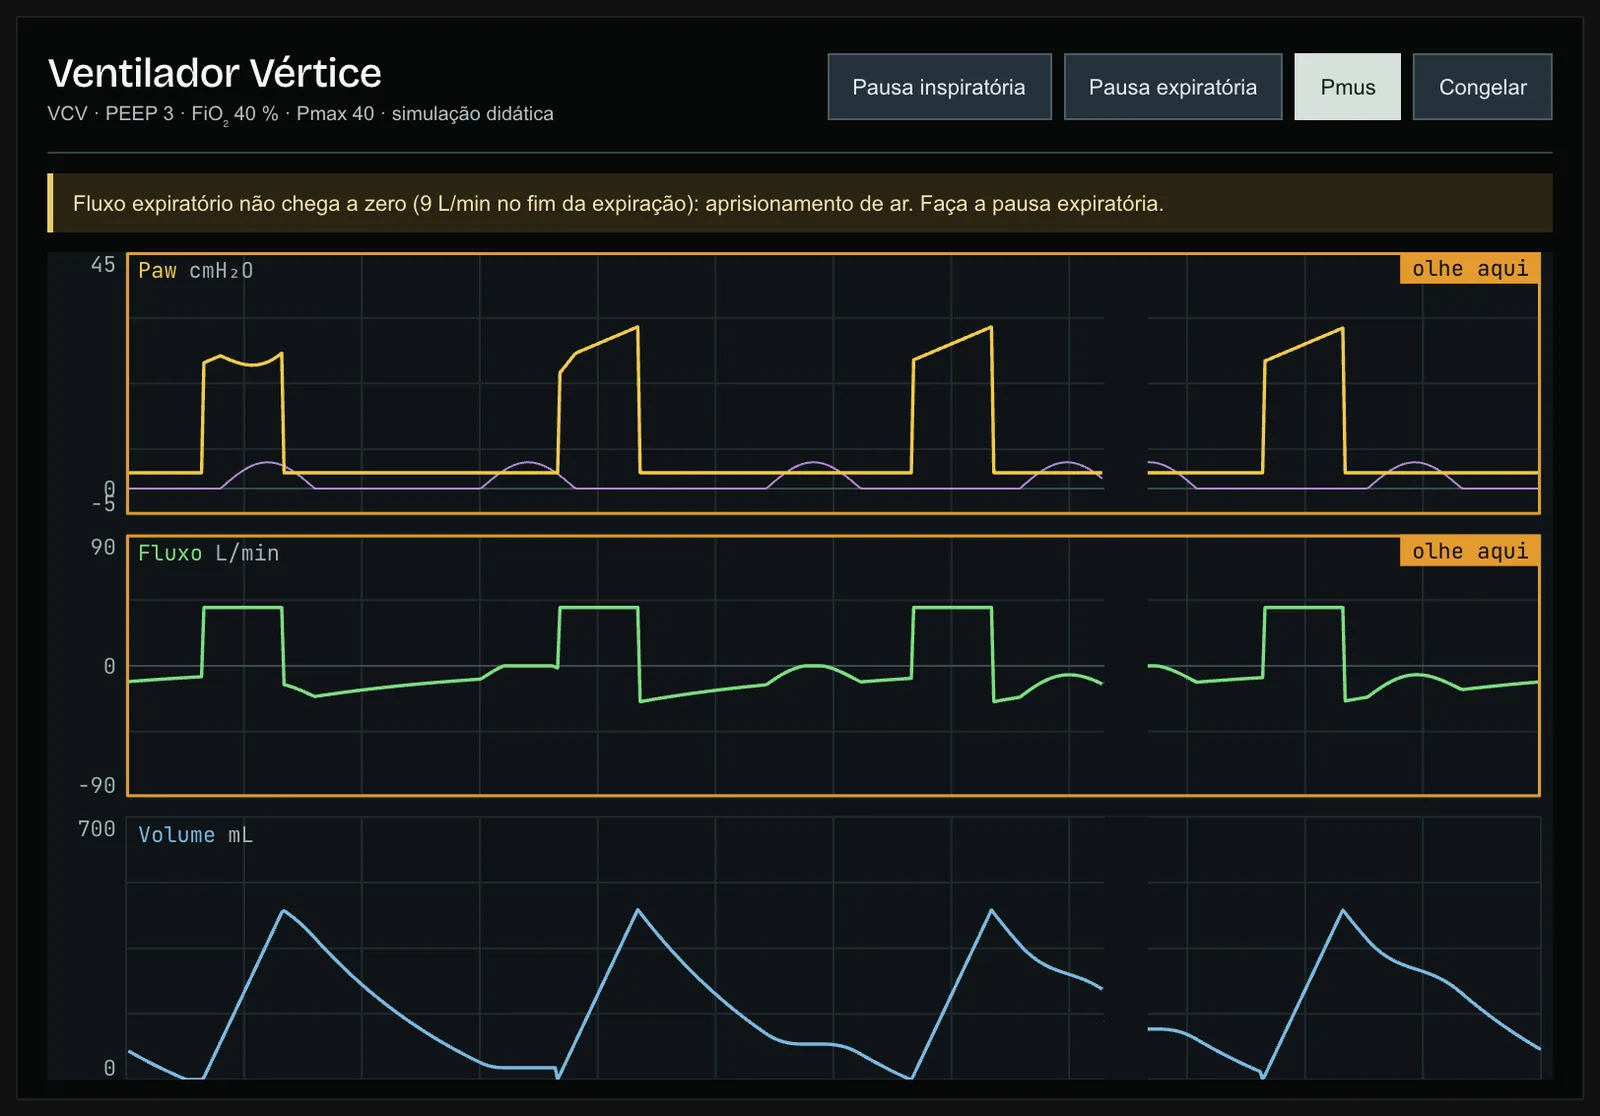1600x1116 pixels.
Task: Click the 90 axis value on Fluxo chart
Action: 103,547
